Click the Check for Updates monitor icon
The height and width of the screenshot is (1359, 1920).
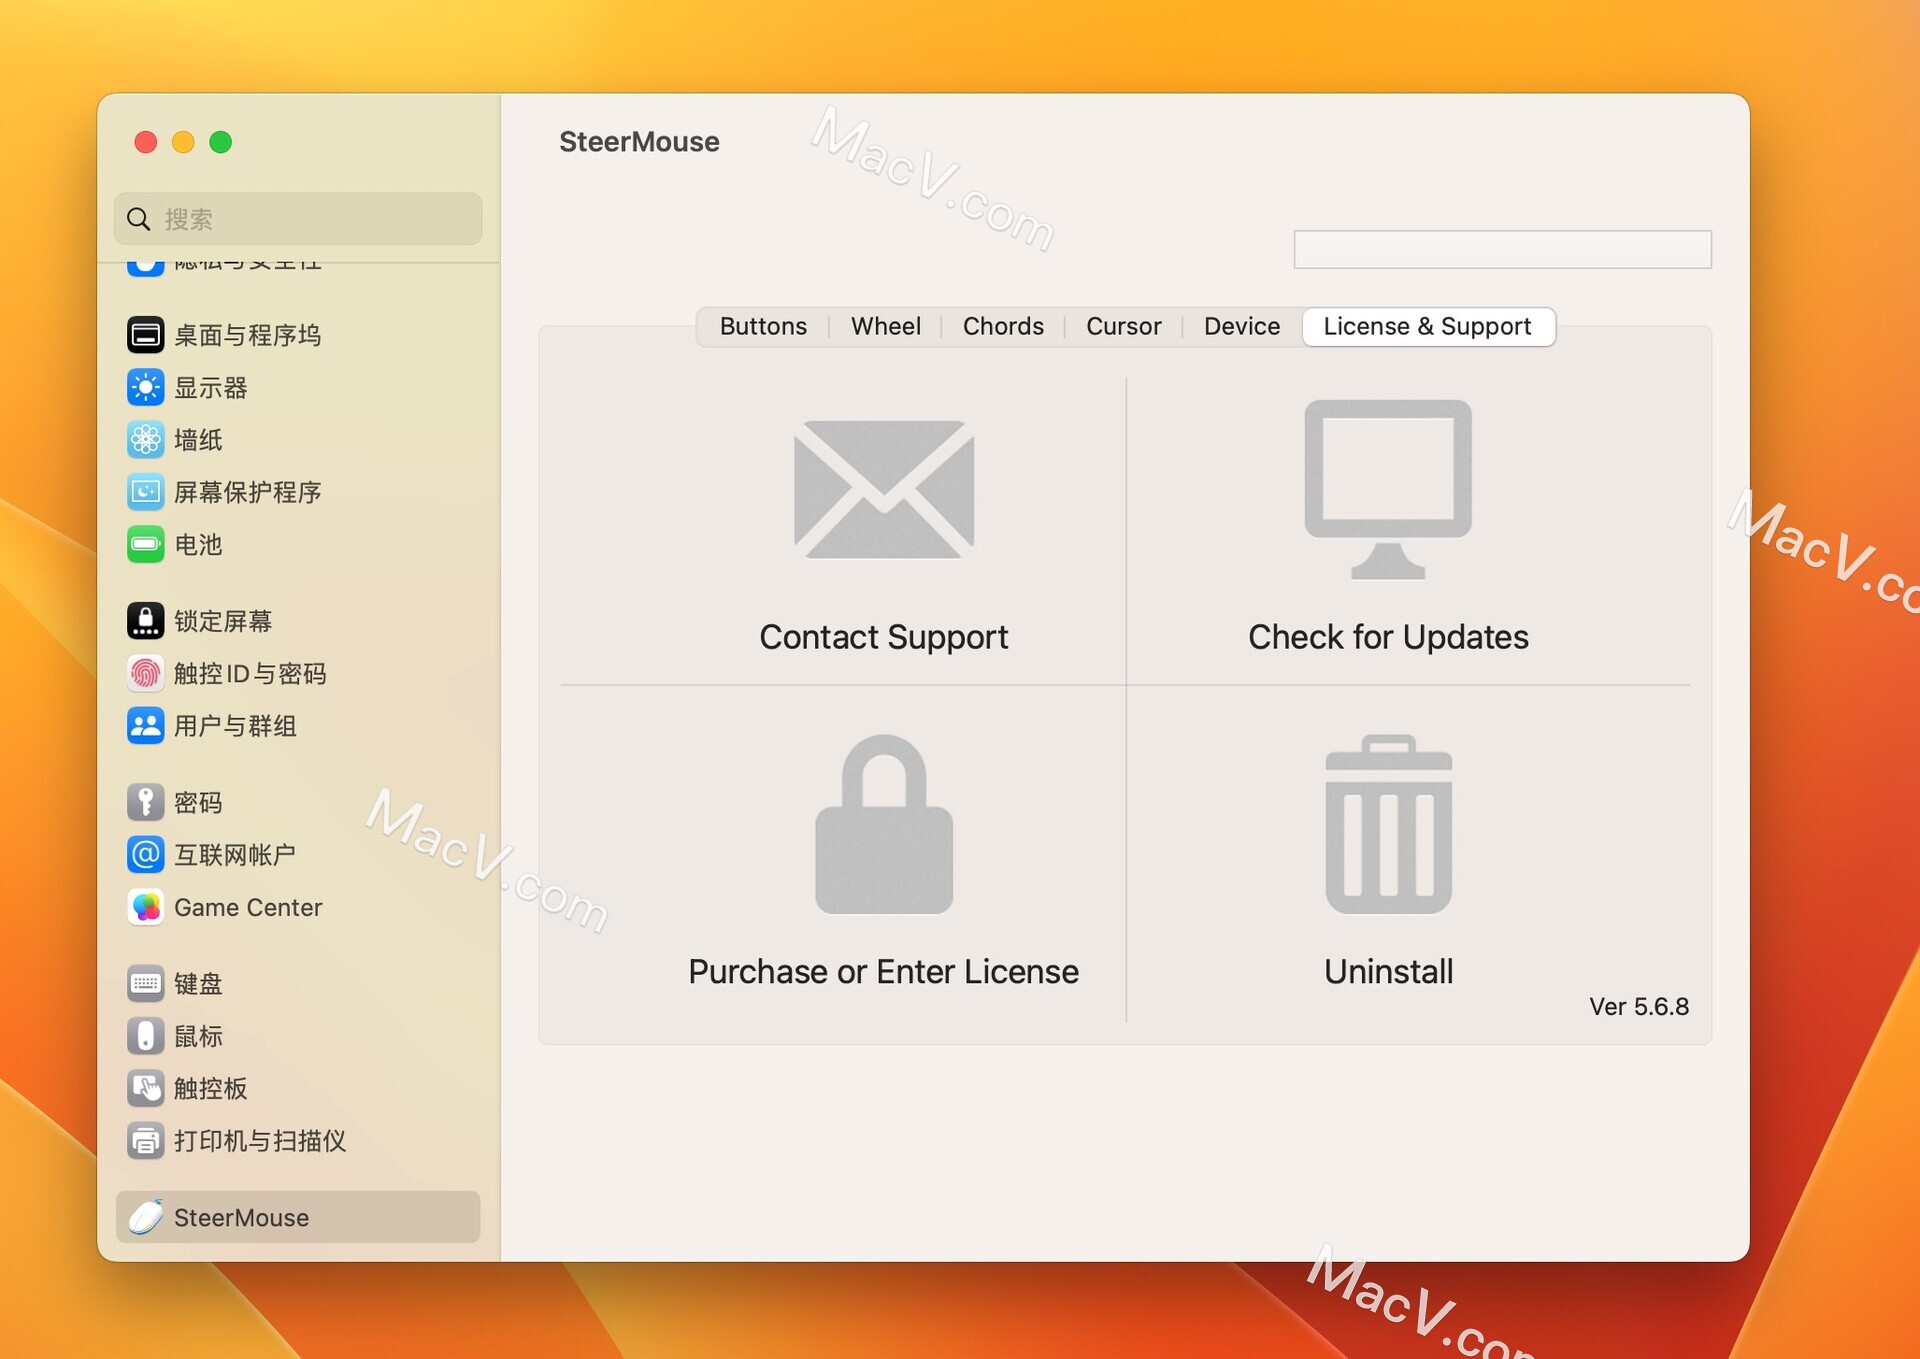click(x=1388, y=489)
